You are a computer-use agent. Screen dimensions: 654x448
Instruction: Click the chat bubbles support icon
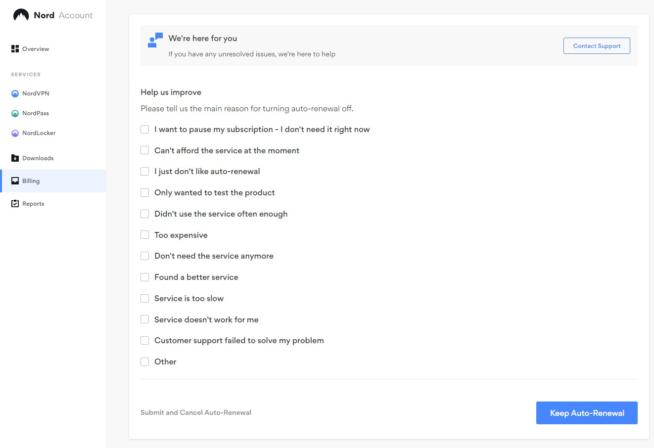pyautogui.click(x=155, y=40)
